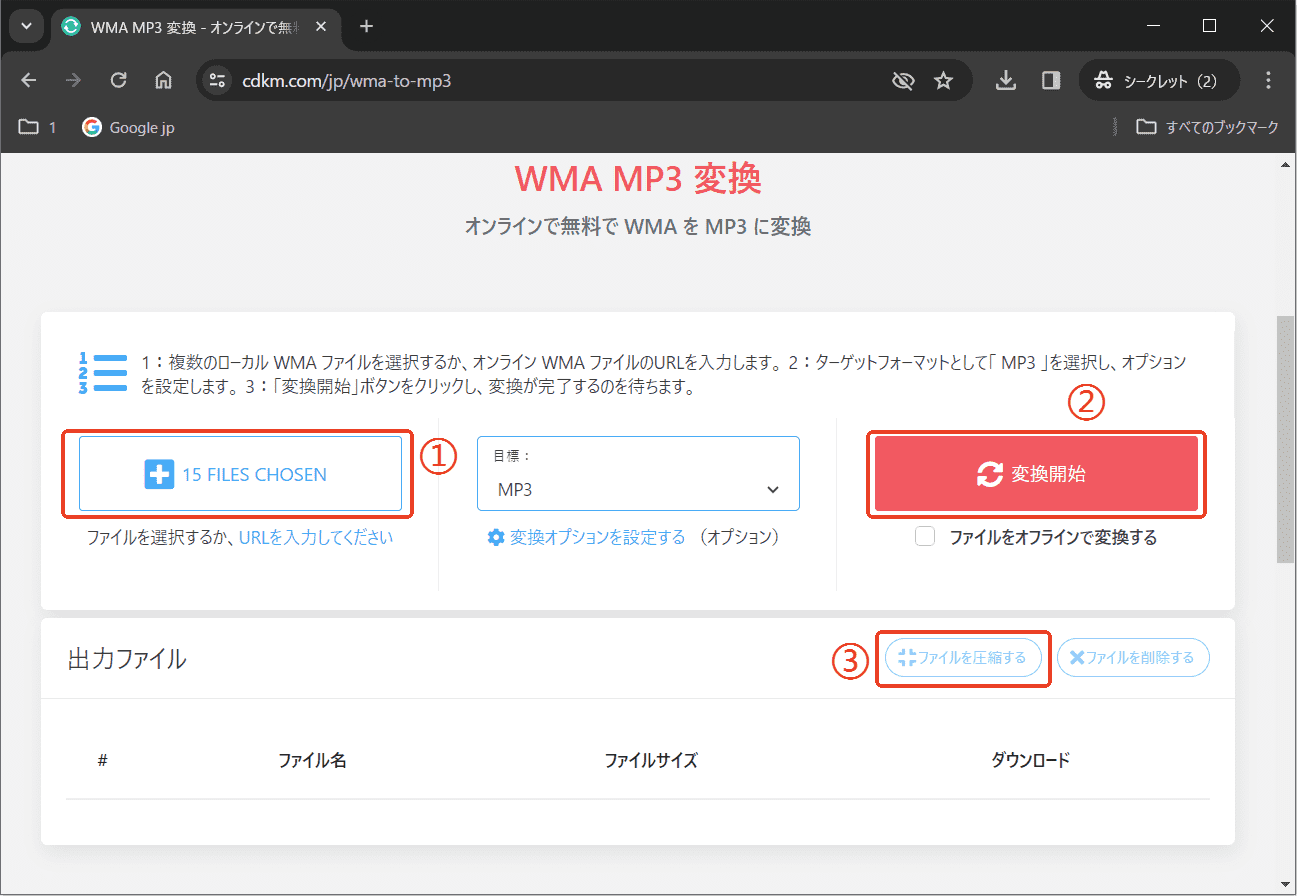Click the browser reload page icon
Viewport: 1297px width, 896px height.
[118, 81]
